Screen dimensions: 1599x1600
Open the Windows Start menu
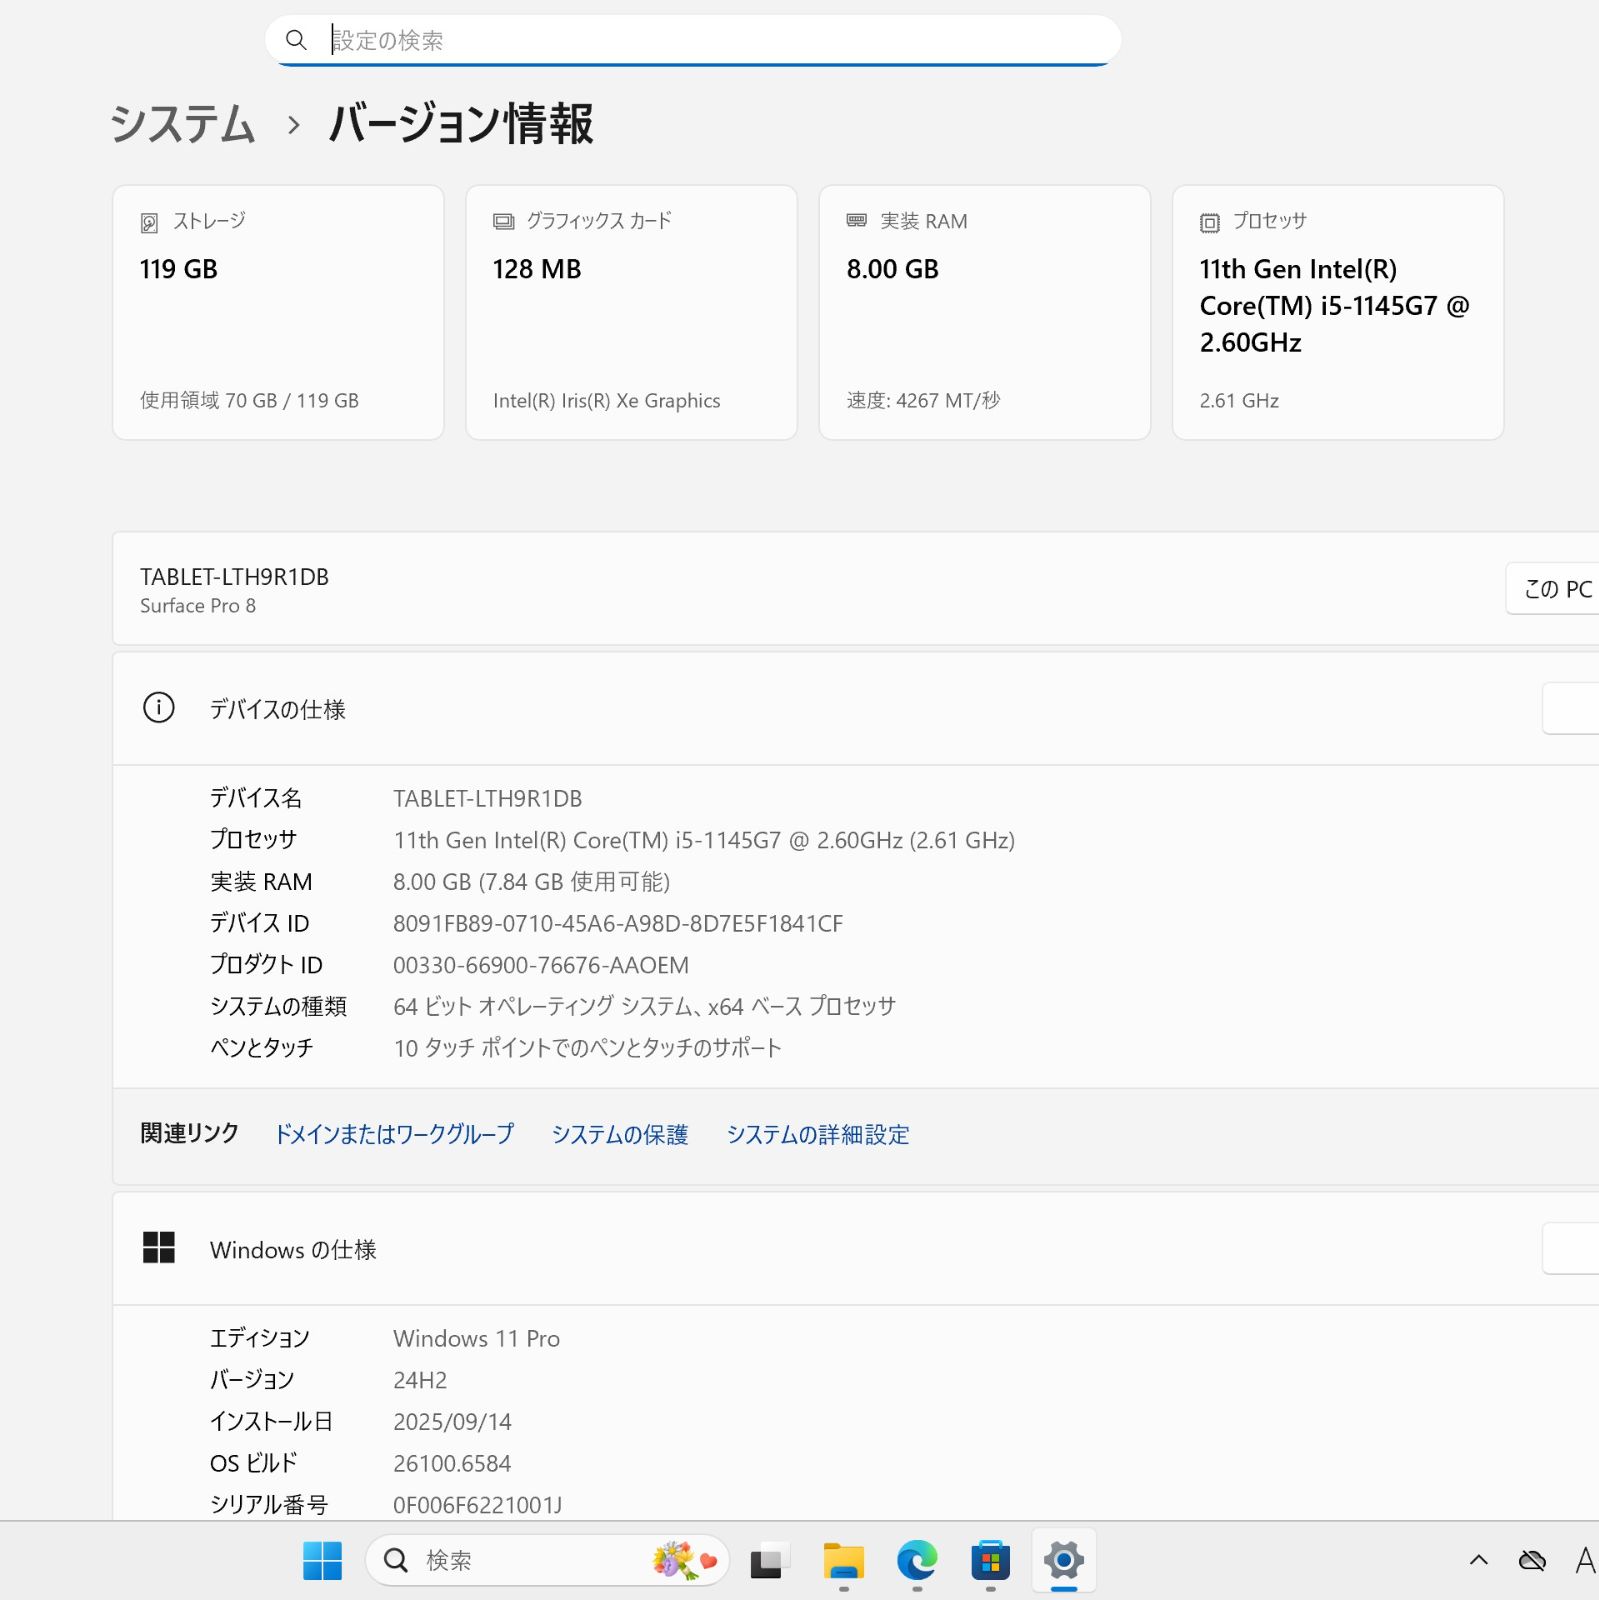click(x=322, y=1560)
